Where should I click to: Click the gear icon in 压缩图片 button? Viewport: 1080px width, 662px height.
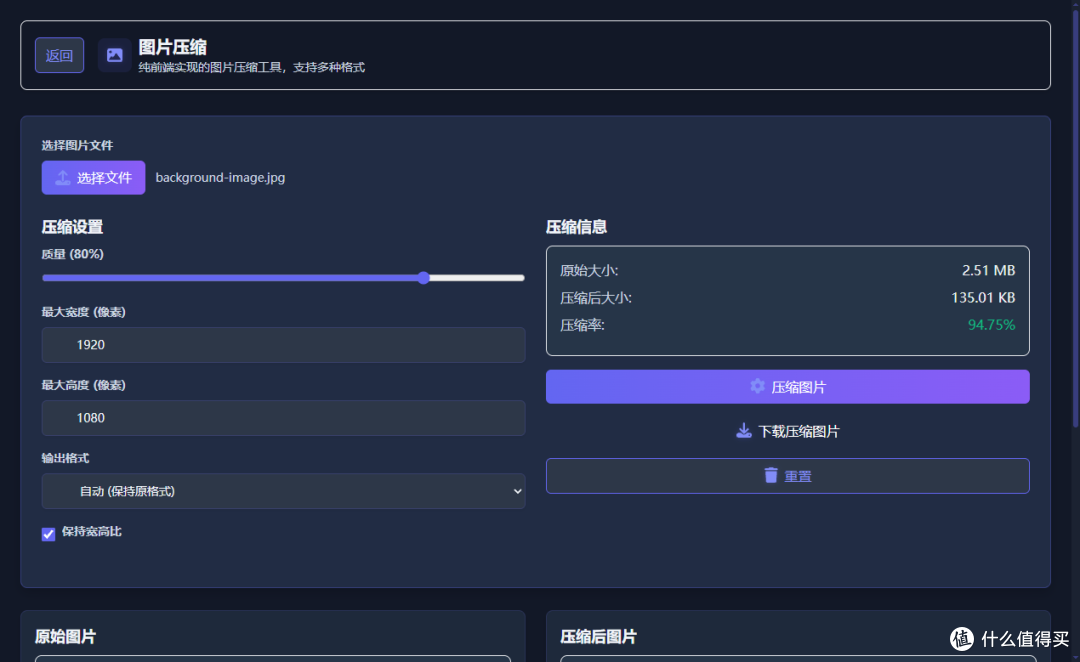tap(757, 386)
